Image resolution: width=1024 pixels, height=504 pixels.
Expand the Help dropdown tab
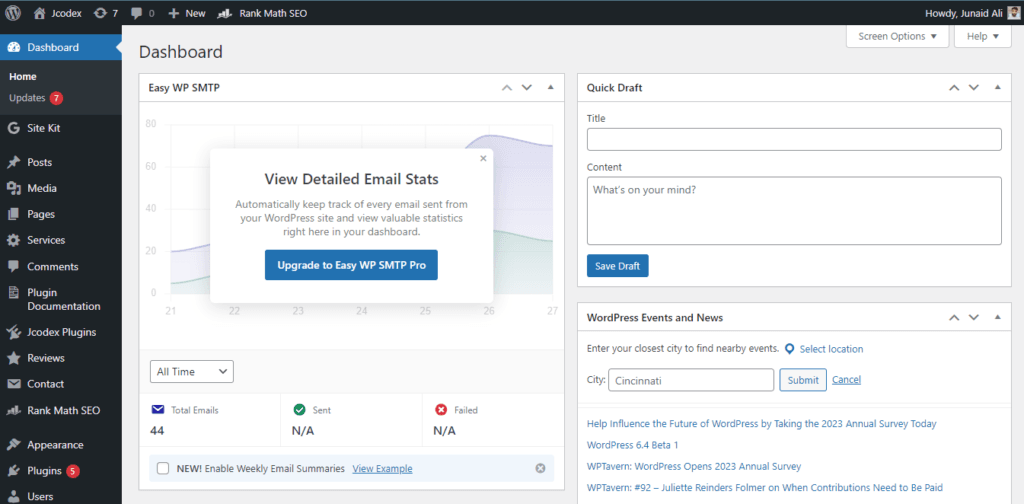[983, 37]
